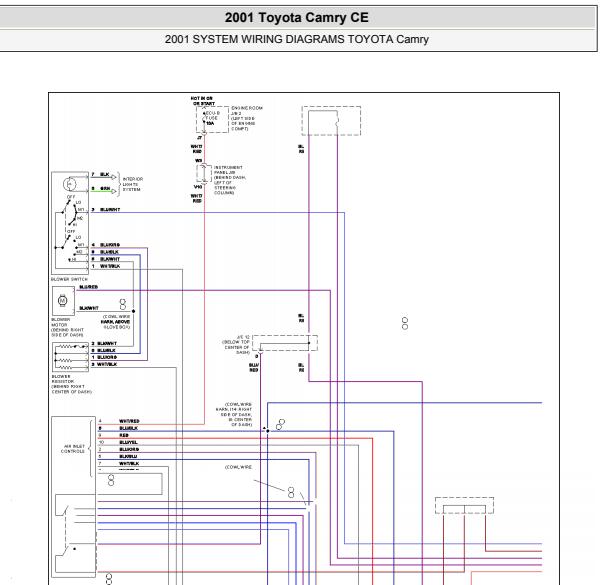Select the "BLOWER RESISTOR" component label
Image resolution: width=602 pixels, height=585 pixels.
point(71,384)
